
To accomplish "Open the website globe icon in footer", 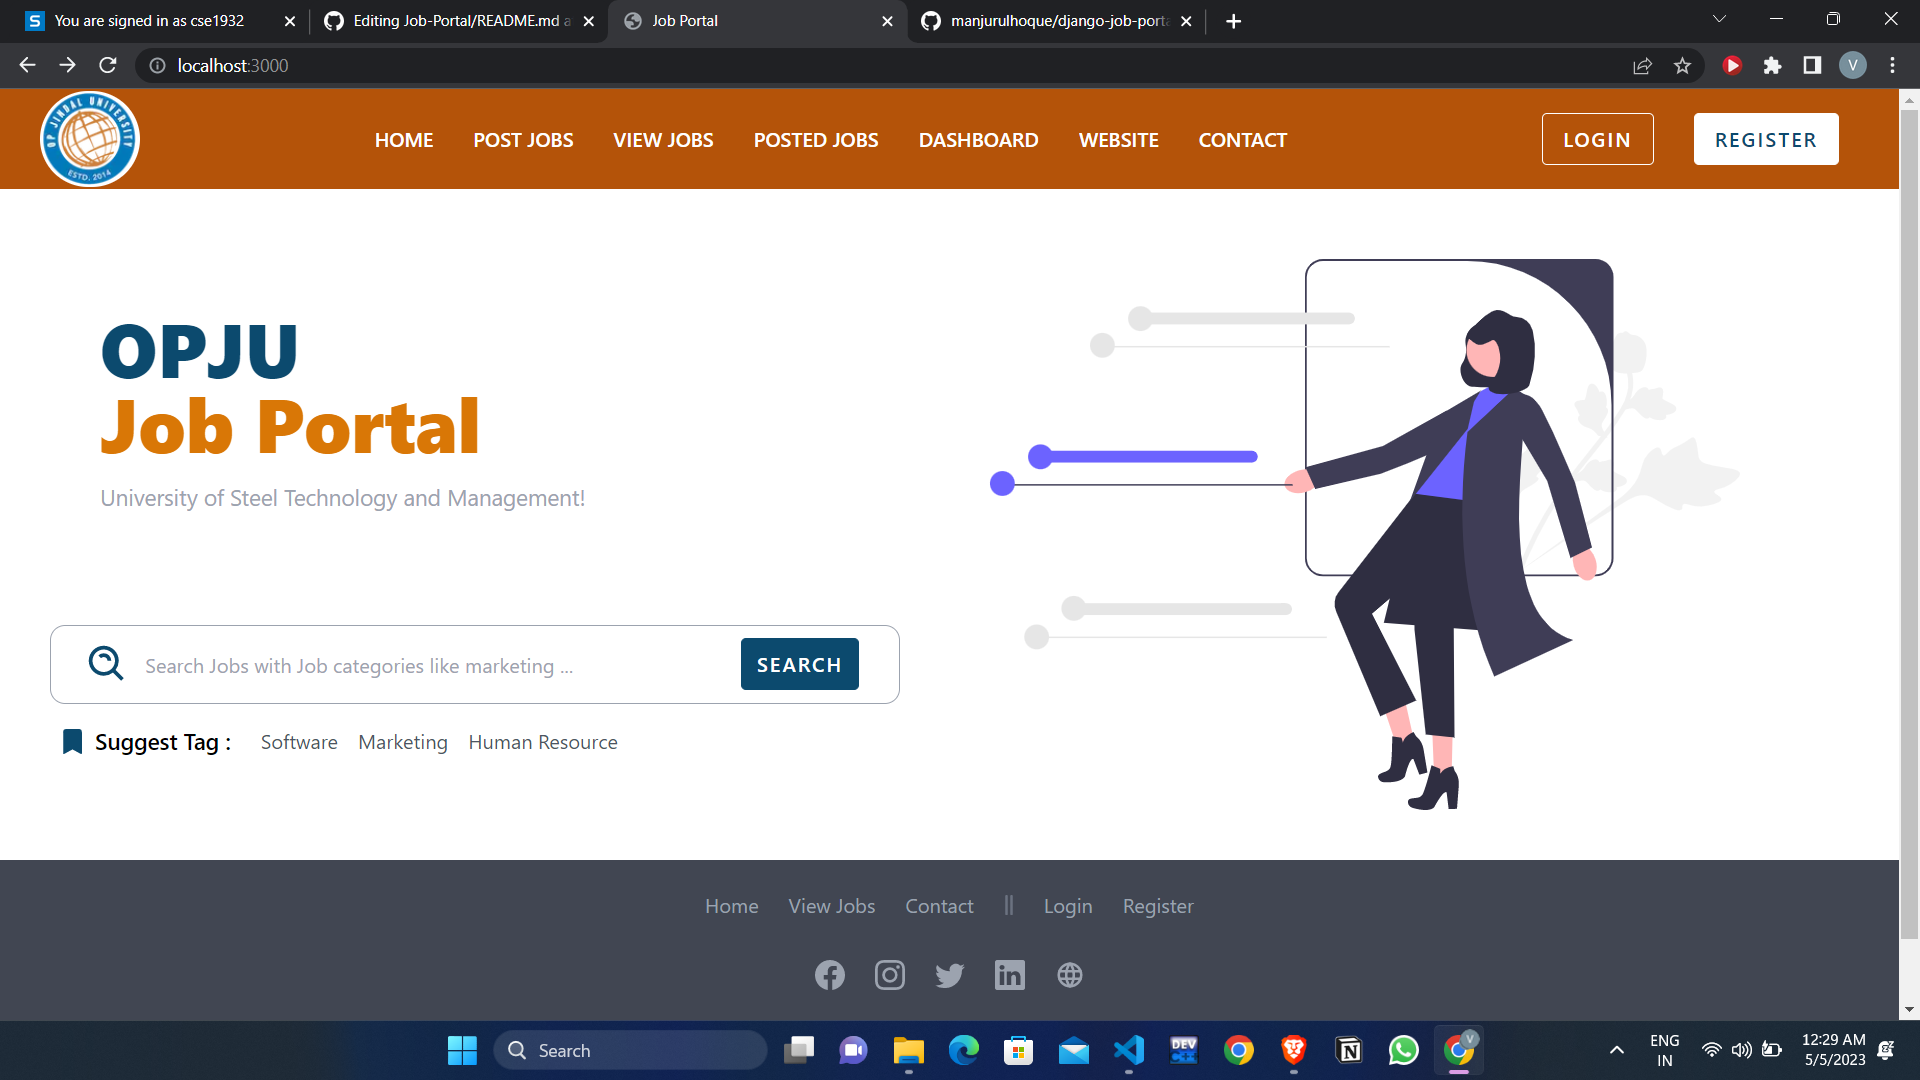I will tap(1070, 975).
